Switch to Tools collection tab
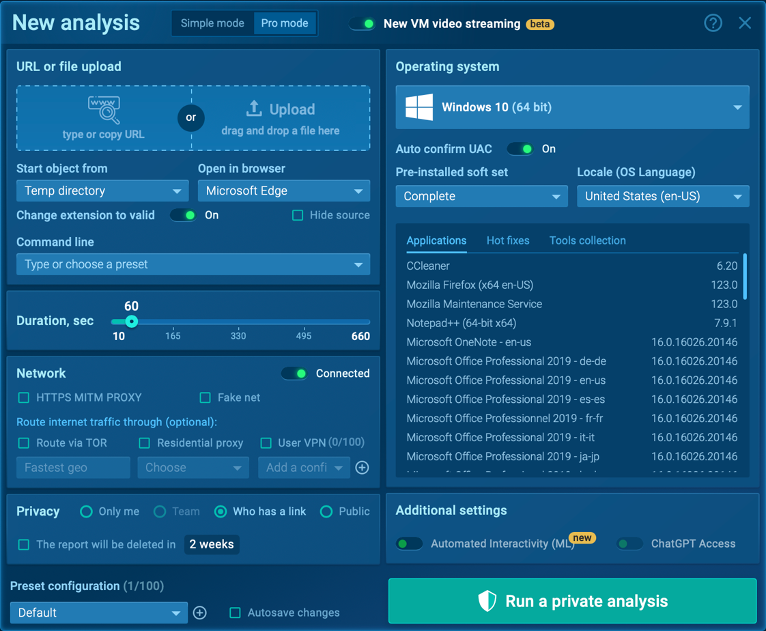Screen dimensions: 766x631 click(x=587, y=240)
